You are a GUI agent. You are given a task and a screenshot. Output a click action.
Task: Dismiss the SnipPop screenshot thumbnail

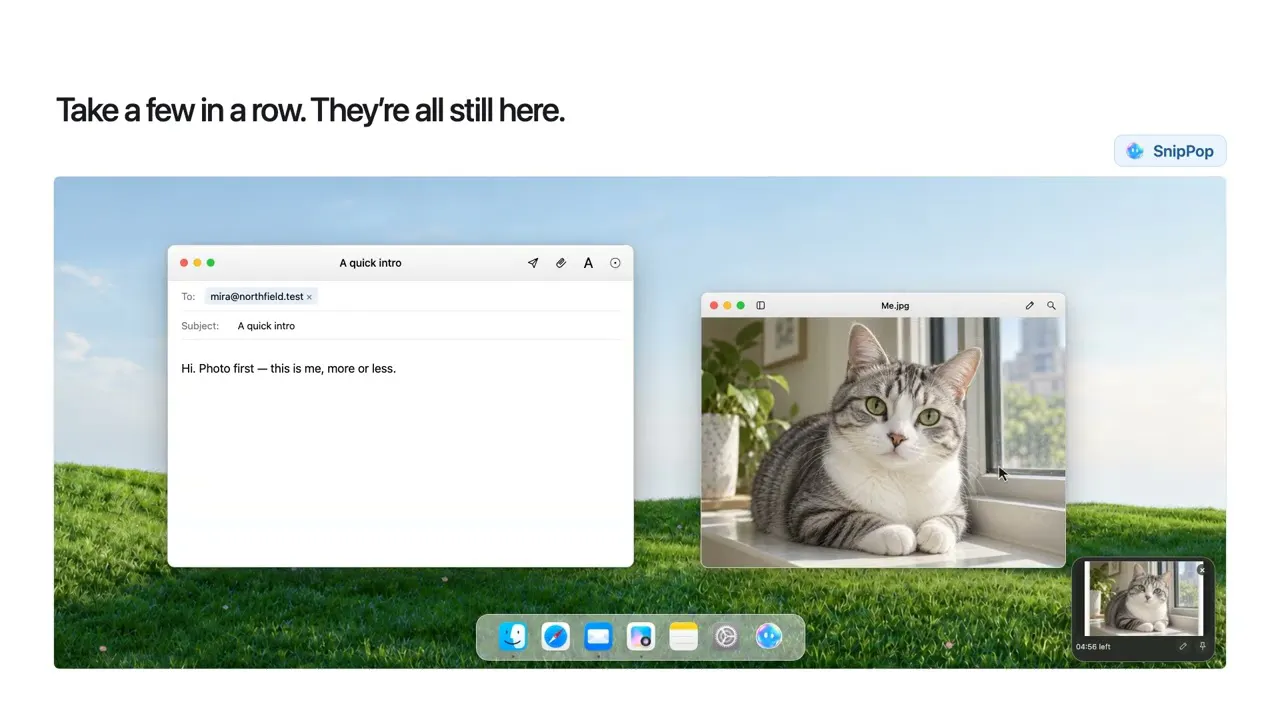(x=1202, y=570)
